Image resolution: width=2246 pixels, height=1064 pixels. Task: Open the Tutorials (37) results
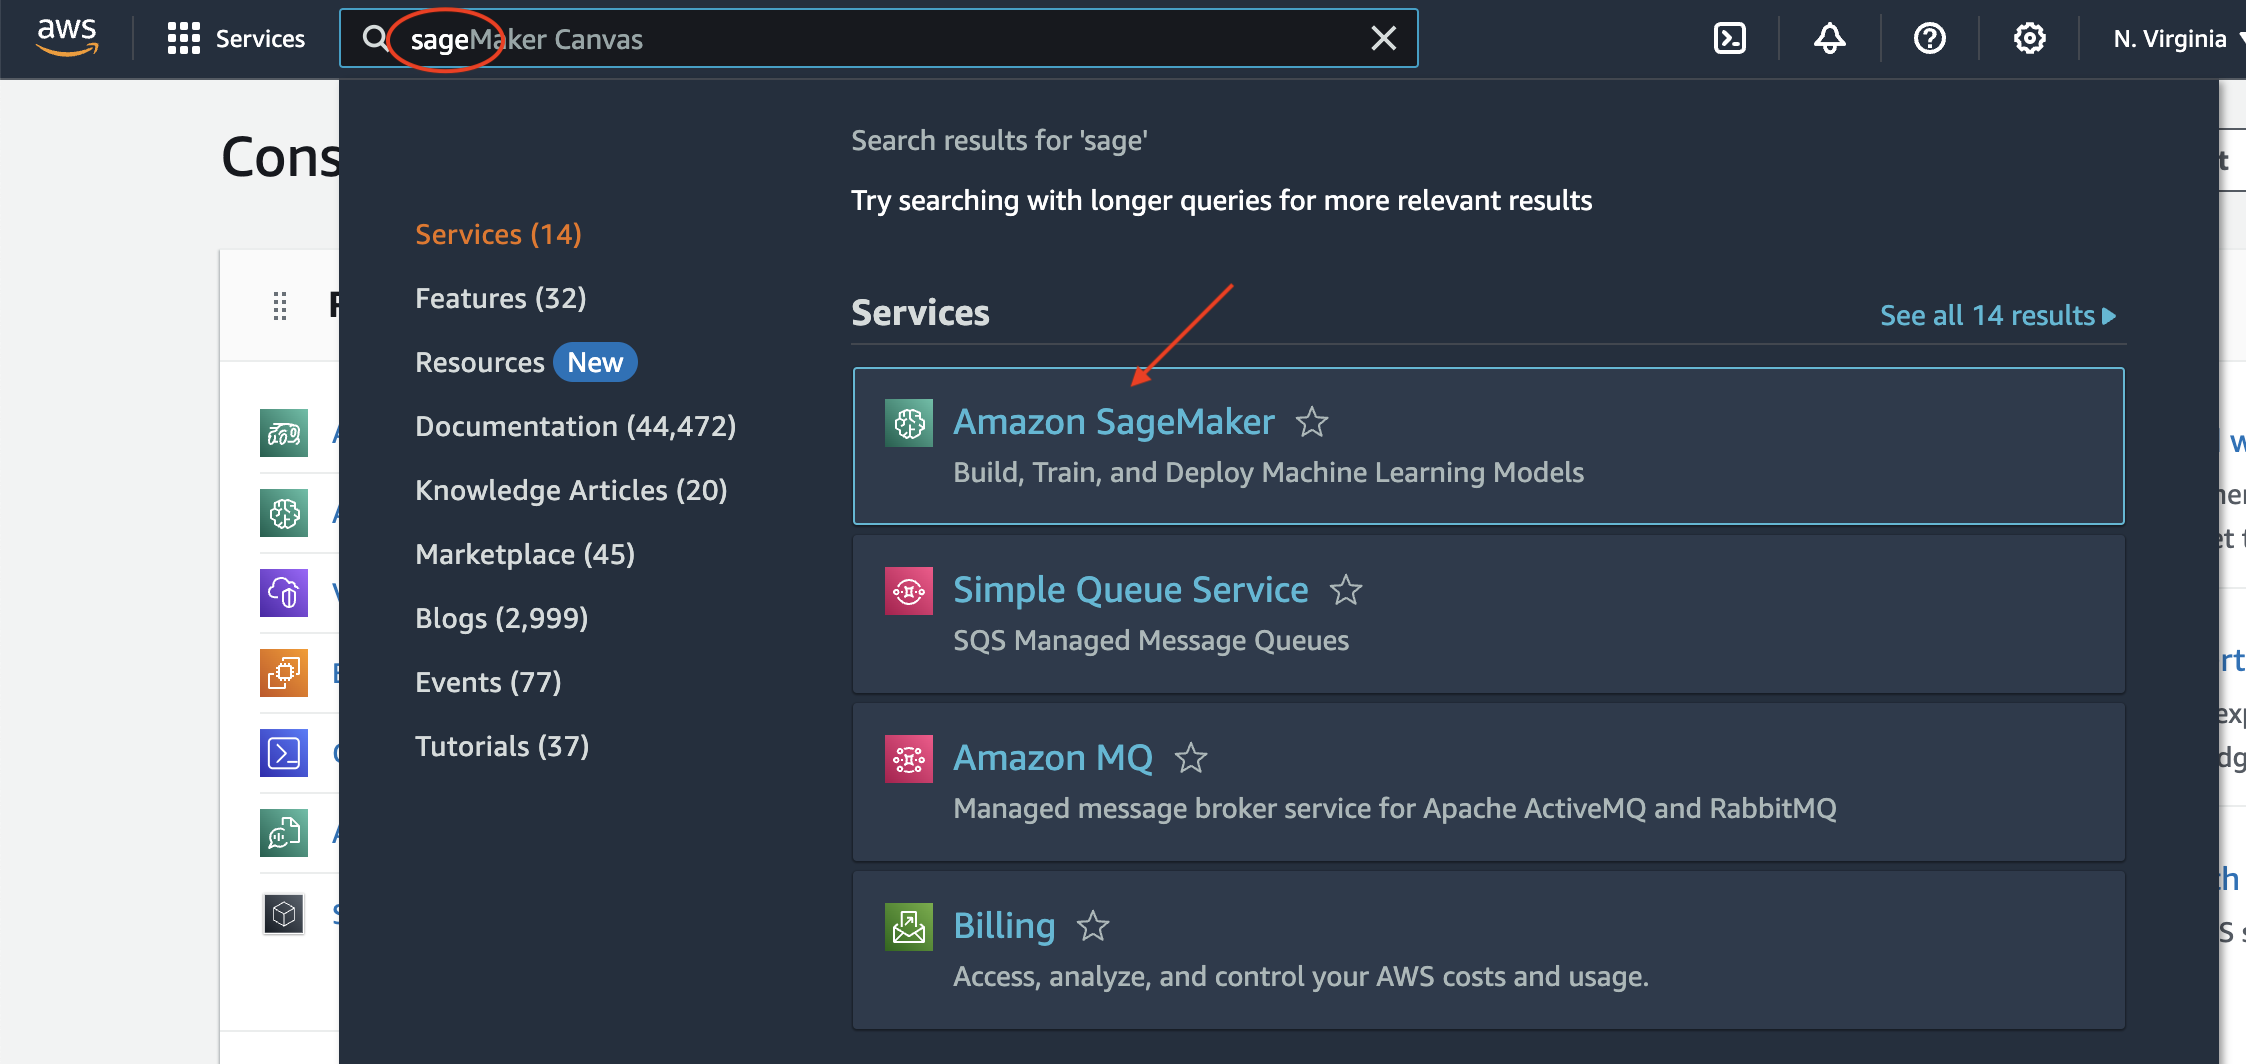[x=501, y=745]
